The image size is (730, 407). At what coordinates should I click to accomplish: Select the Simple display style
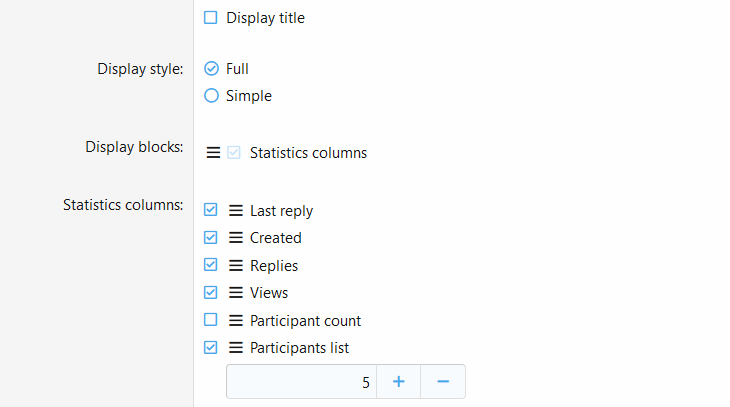click(x=211, y=95)
